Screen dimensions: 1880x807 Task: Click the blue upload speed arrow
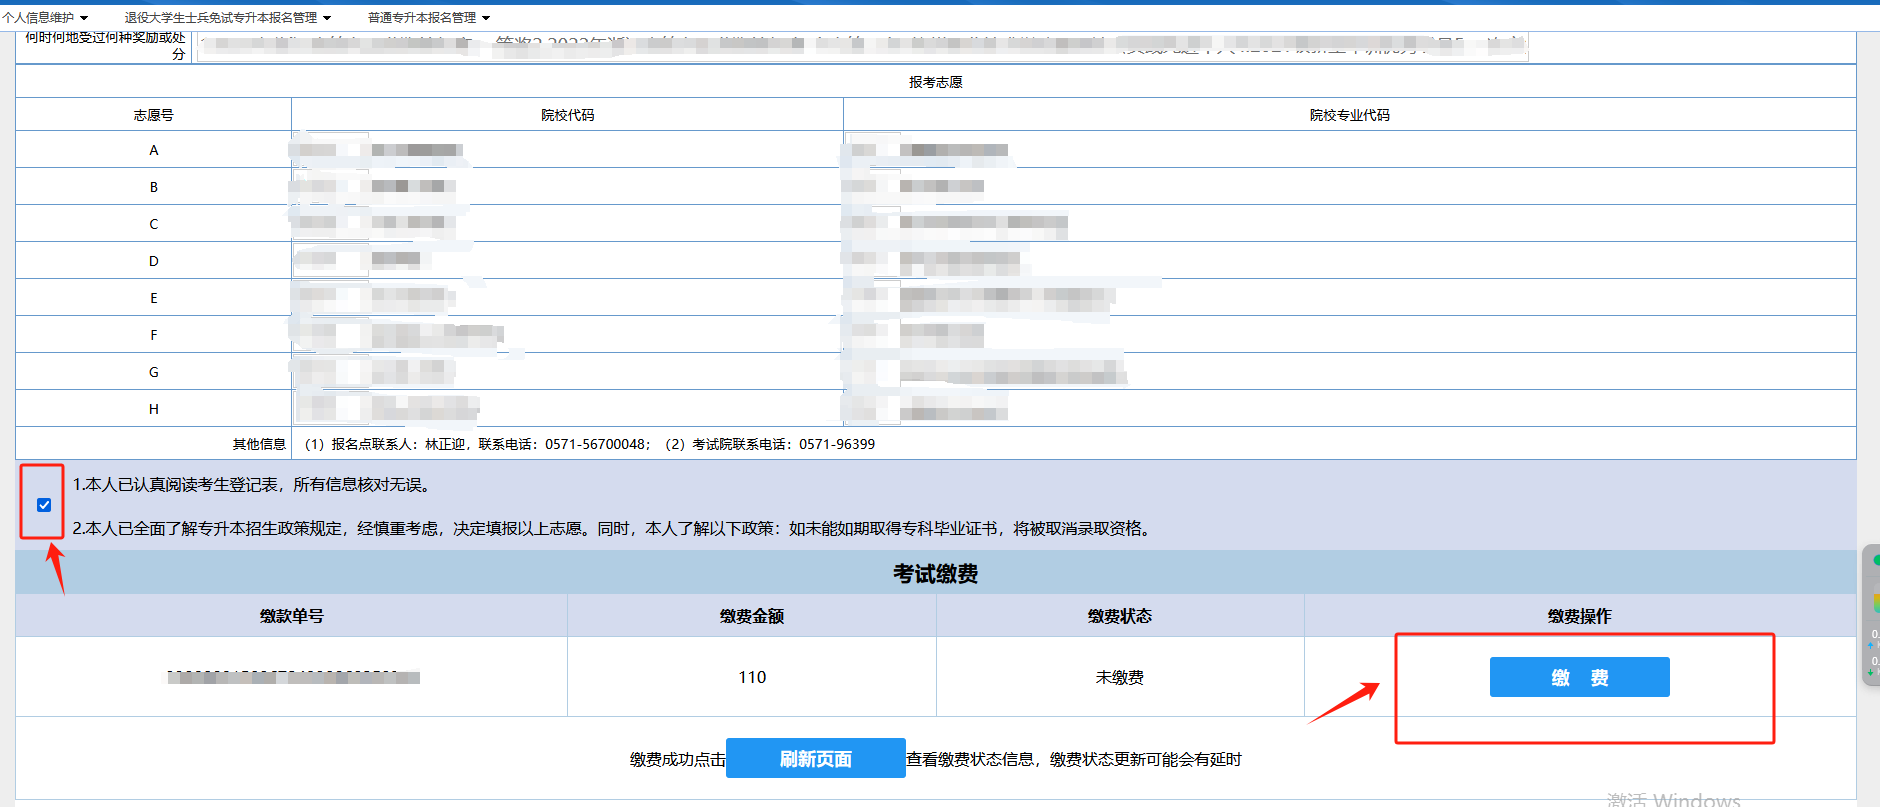click(1870, 645)
